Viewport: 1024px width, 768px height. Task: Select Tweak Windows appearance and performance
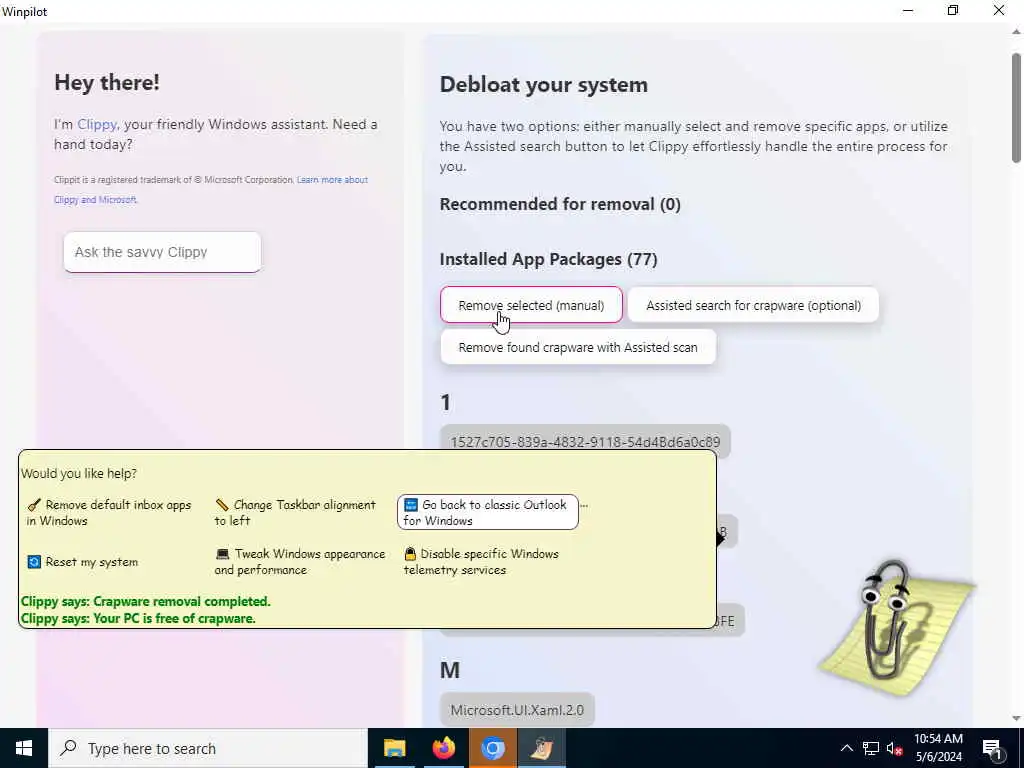[300, 562]
